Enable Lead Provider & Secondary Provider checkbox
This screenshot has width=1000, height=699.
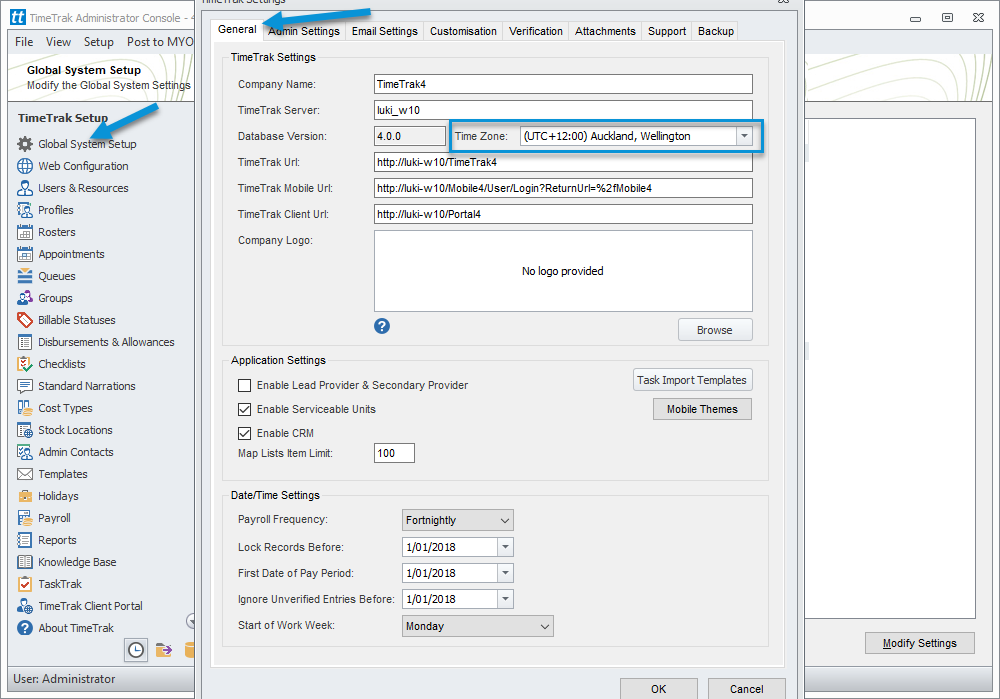244,385
